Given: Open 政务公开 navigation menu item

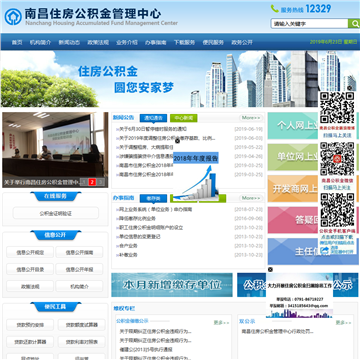Looking at the screenshot, I should pyautogui.click(x=242, y=42).
